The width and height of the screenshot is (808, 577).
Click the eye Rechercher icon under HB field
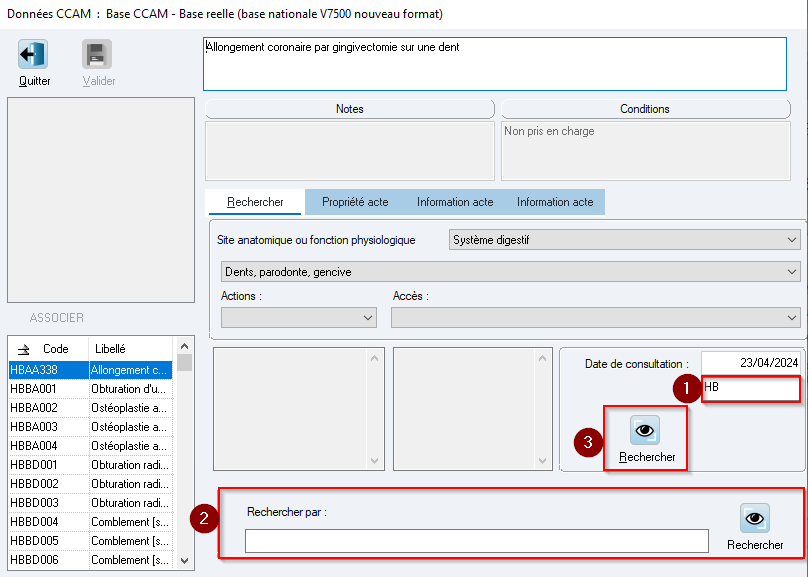click(645, 430)
